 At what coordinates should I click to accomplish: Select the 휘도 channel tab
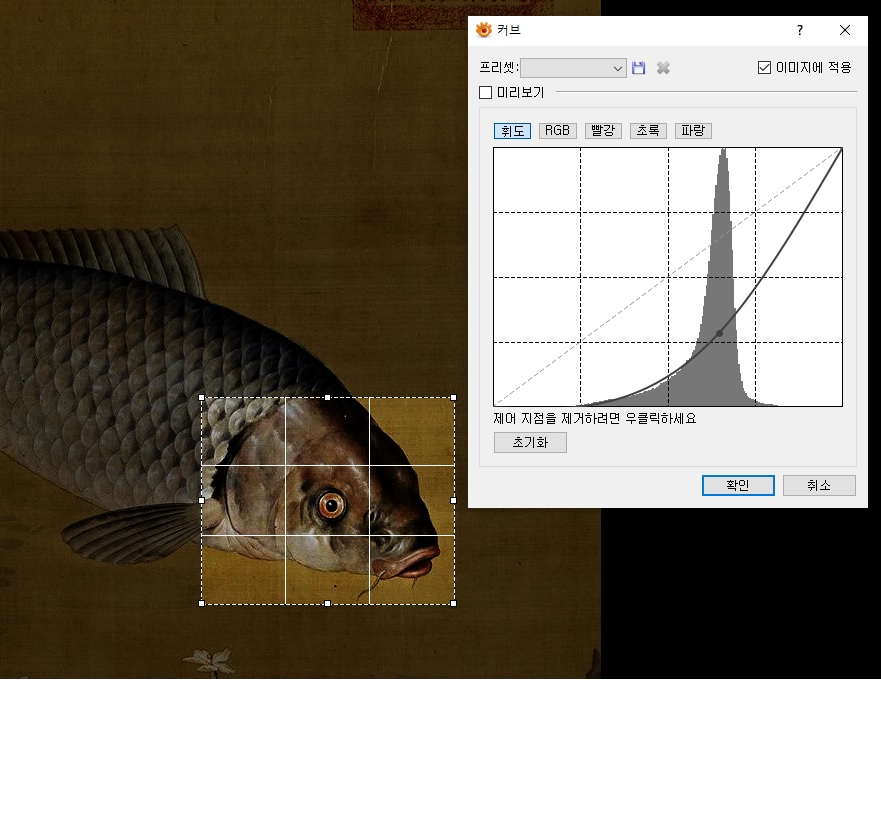tap(512, 131)
